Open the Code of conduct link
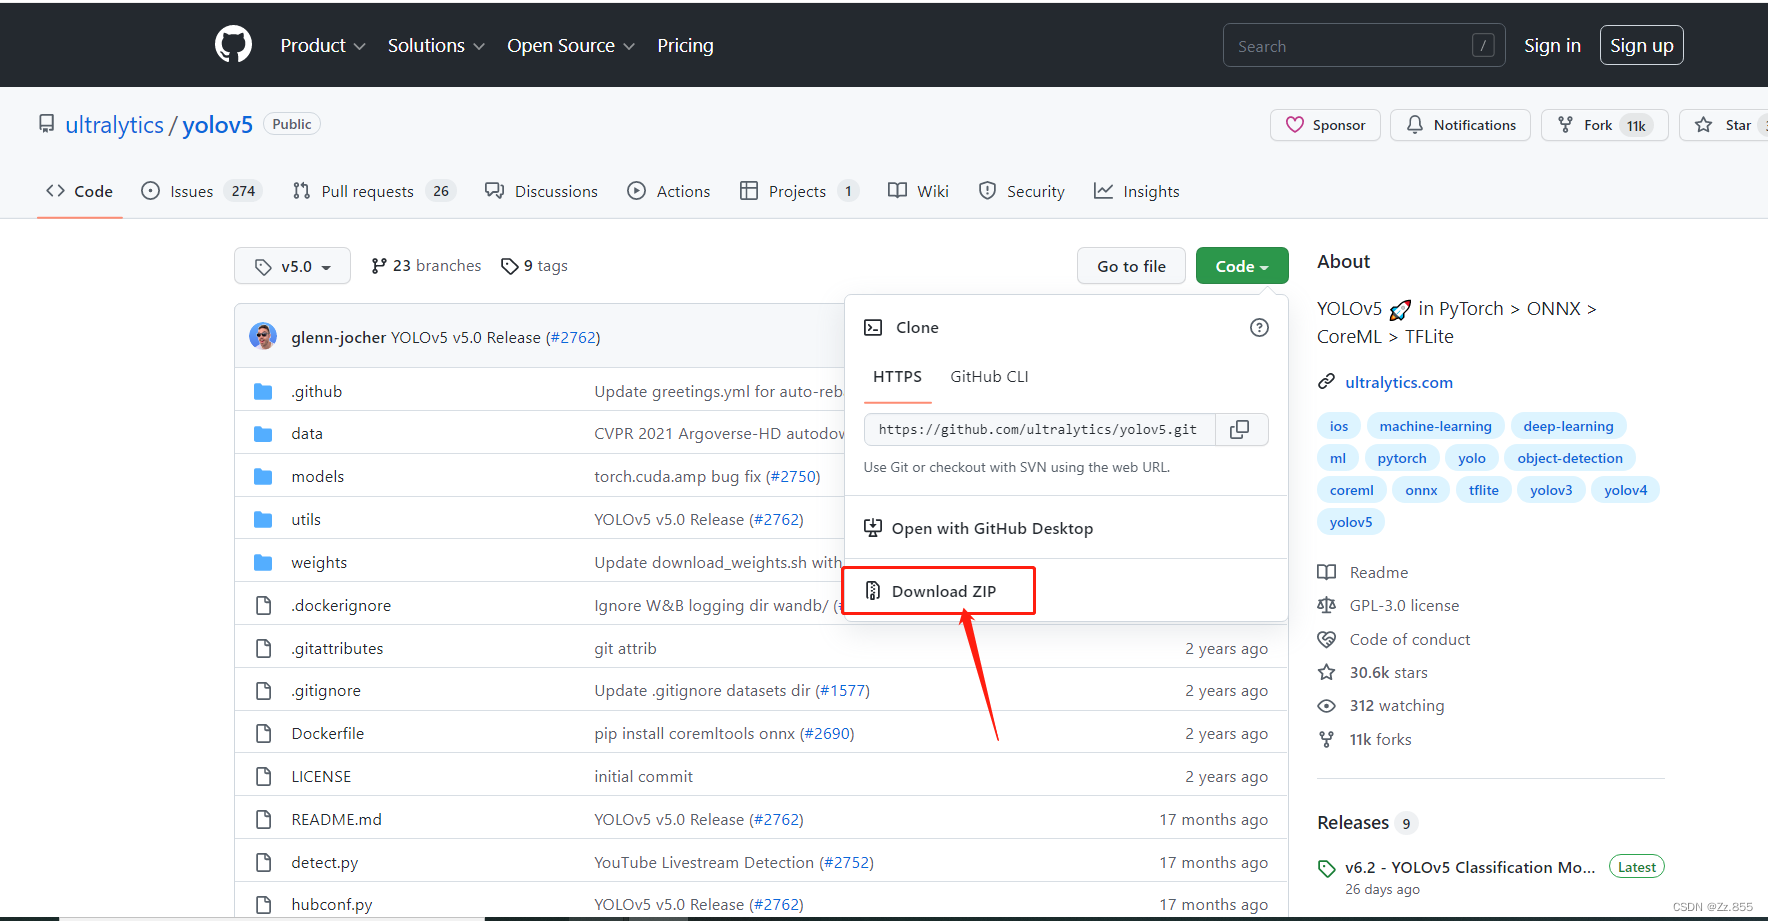This screenshot has width=1768, height=921. [x=1410, y=639]
